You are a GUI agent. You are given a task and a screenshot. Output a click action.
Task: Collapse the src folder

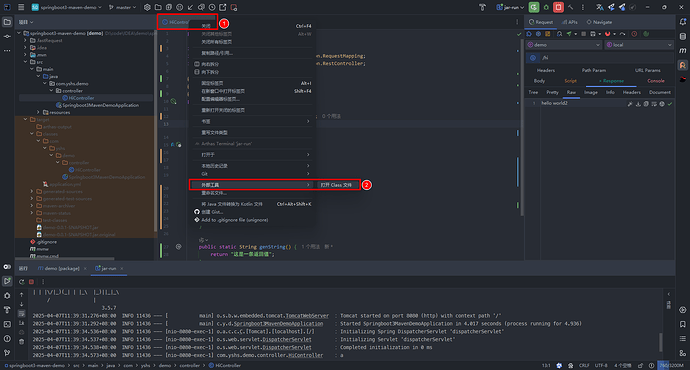pos(25,62)
